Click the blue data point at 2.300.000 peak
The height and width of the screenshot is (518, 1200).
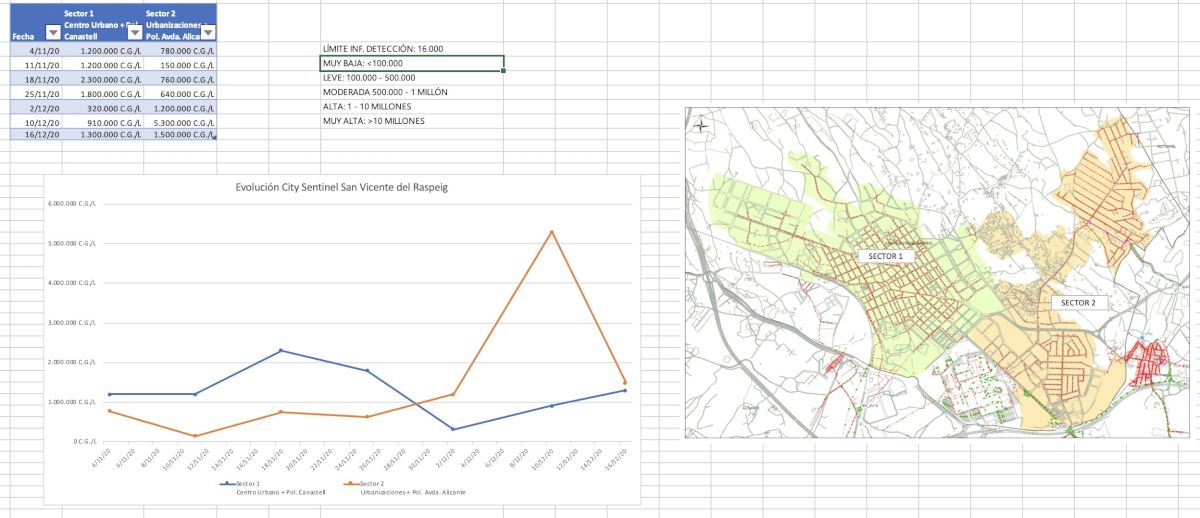pos(280,350)
